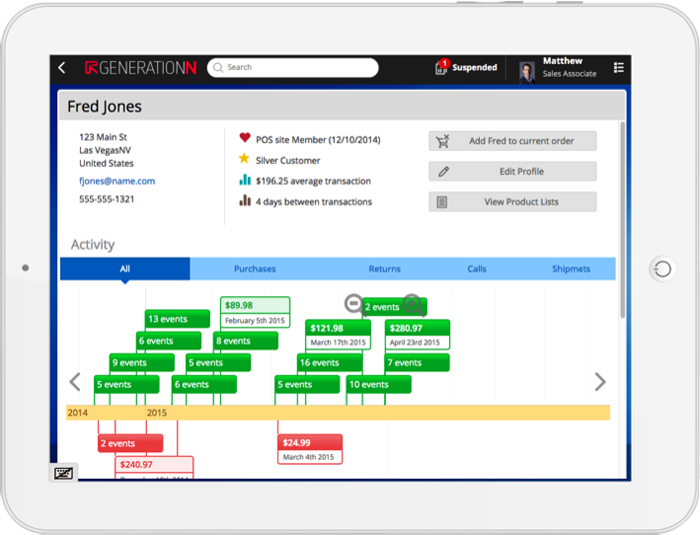700x535 pixels.
Task: Click the GenerationN logo
Action: point(140,68)
